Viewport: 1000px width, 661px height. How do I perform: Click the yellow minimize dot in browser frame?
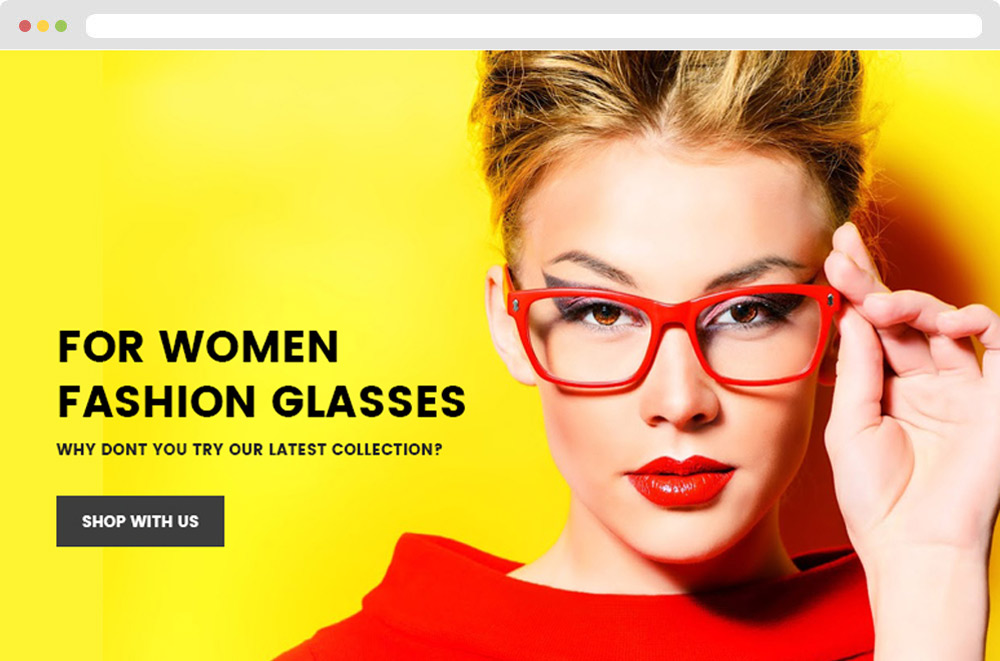(43, 26)
